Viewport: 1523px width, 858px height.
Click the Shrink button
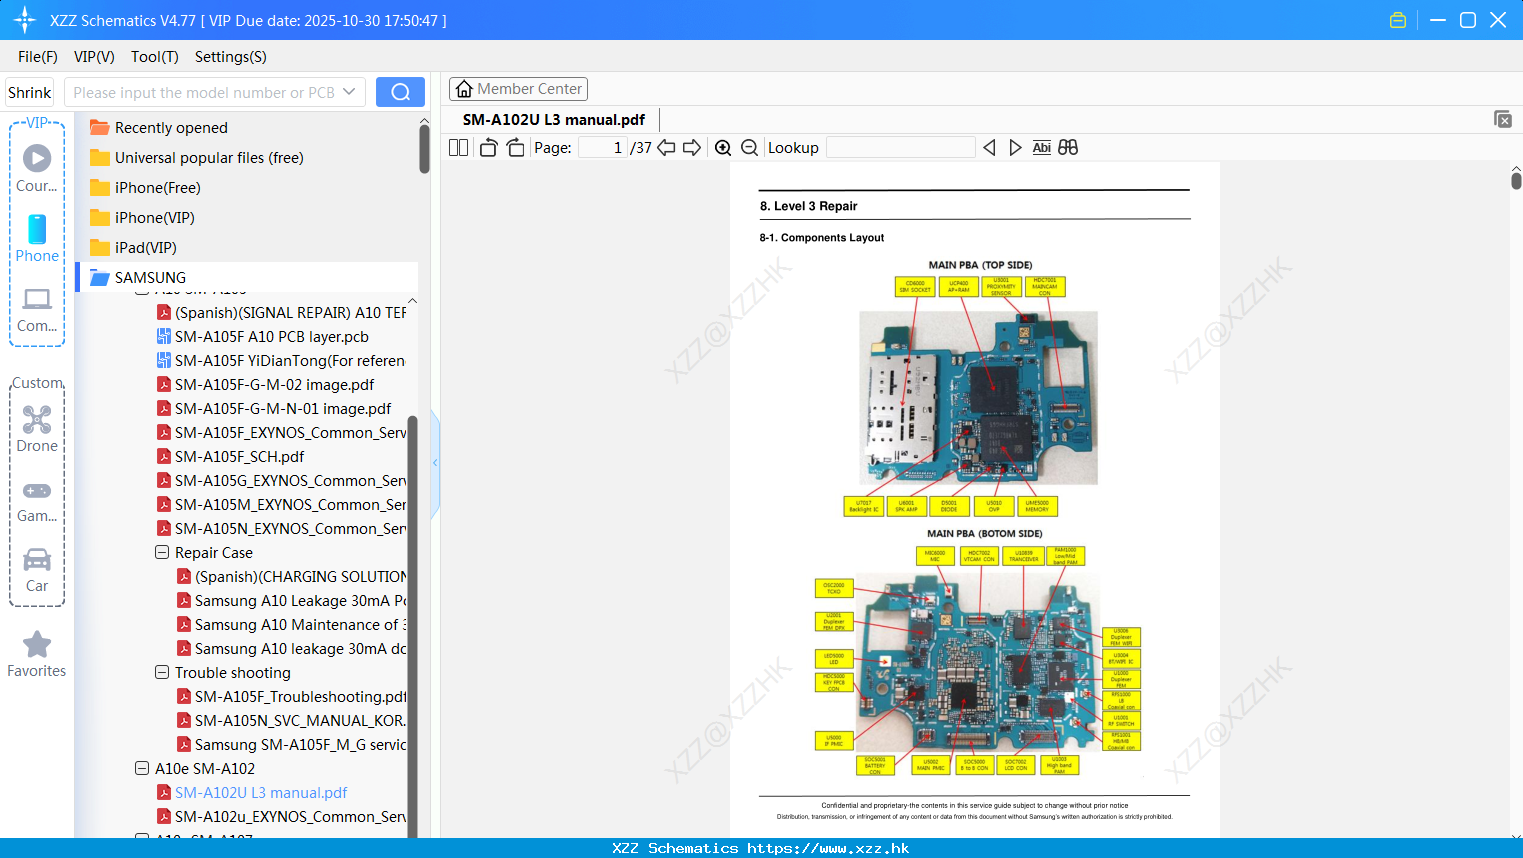[x=30, y=92]
